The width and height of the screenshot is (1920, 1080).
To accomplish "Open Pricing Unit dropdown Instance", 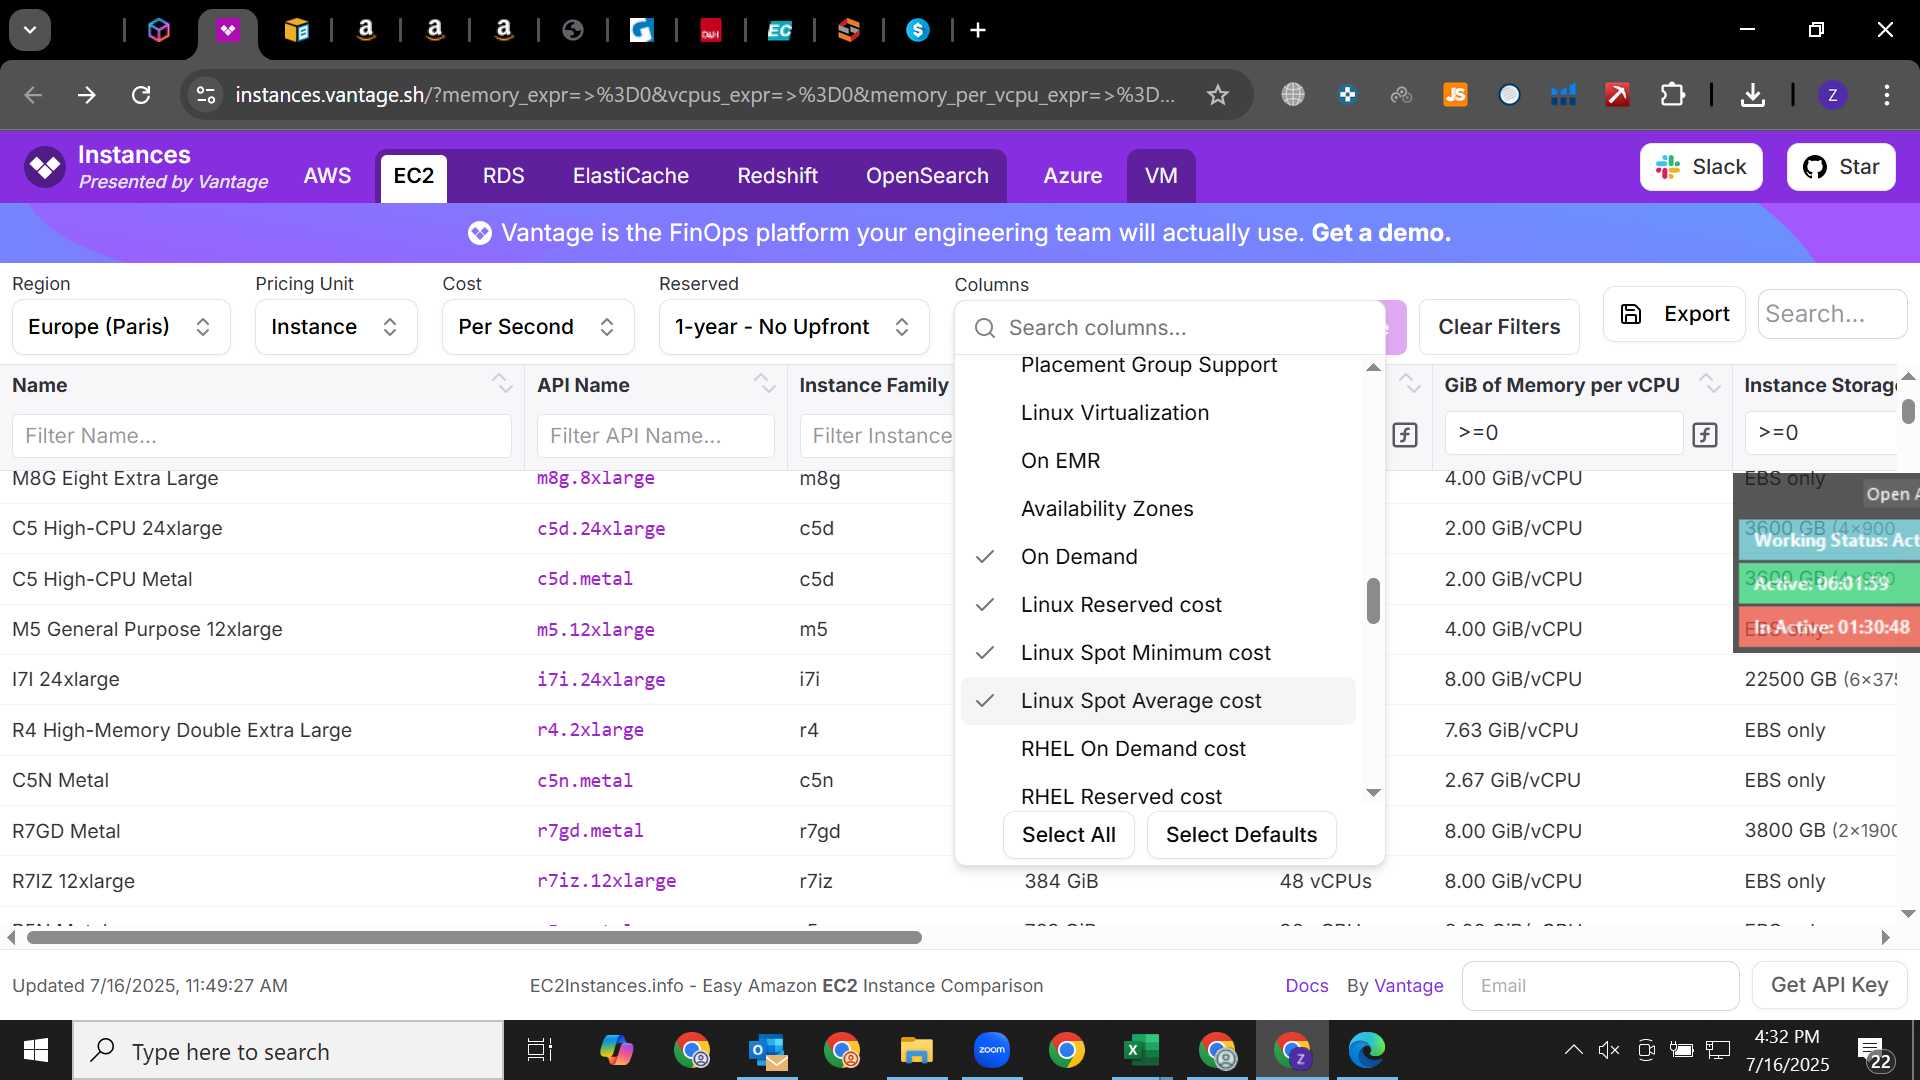I will pos(336,327).
